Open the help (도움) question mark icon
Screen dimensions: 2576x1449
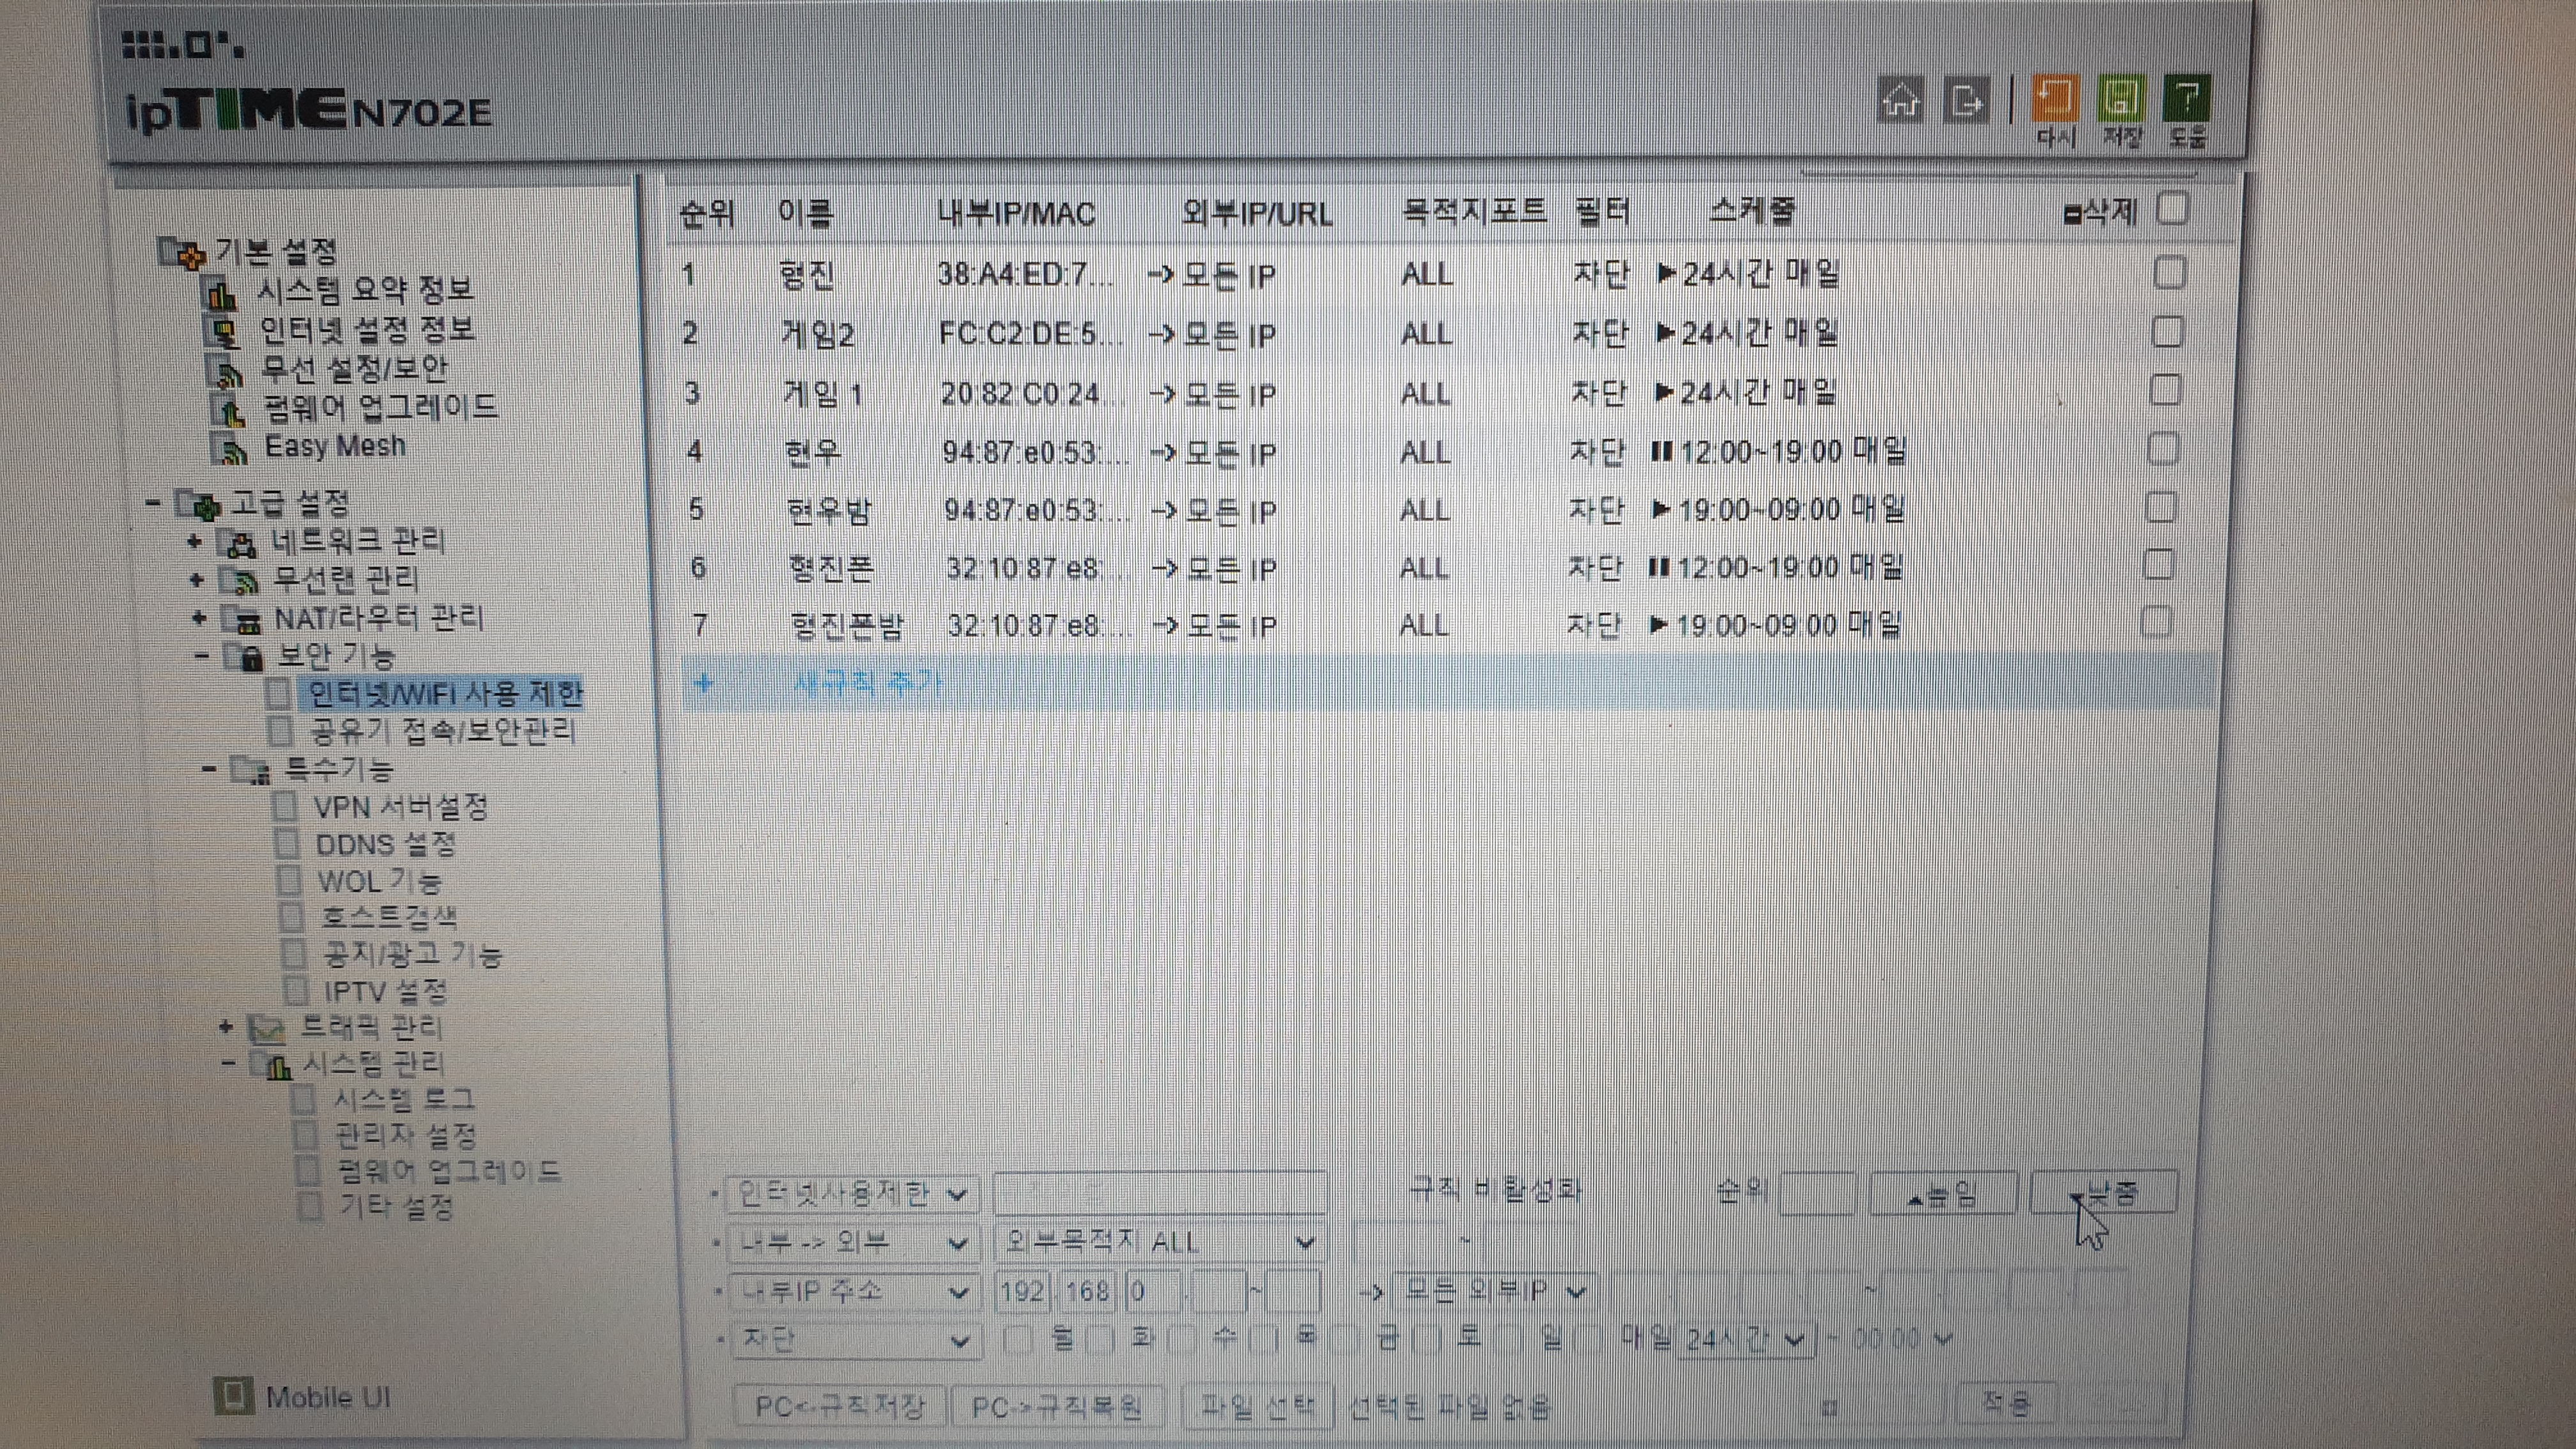2187,99
